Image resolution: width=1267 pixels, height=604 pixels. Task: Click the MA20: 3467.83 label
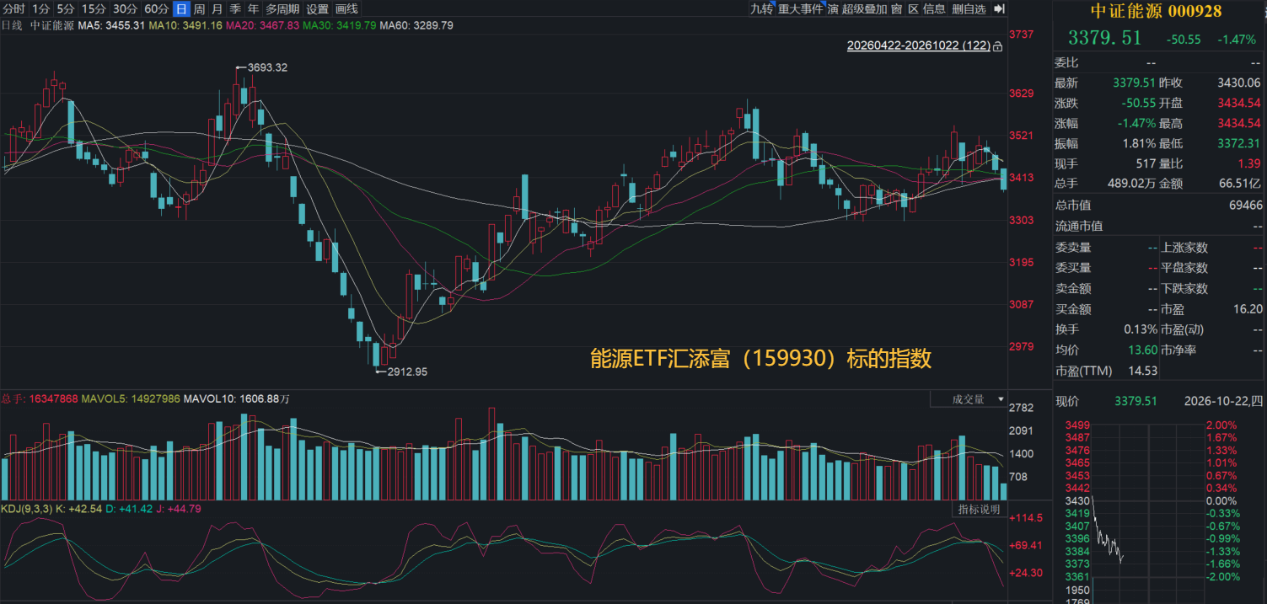(262, 25)
